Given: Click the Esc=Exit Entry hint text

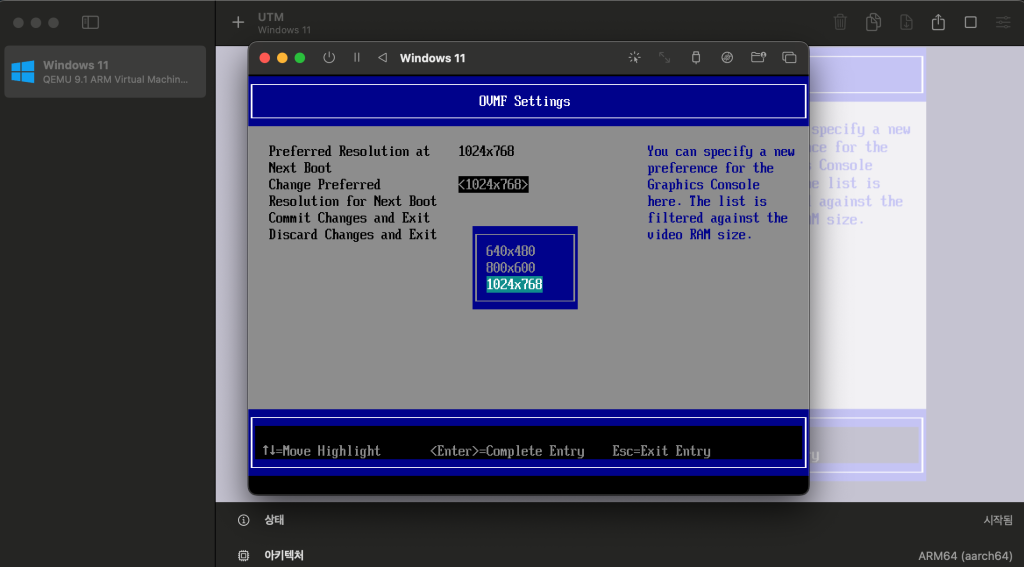Looking at the screenshot, I should (x=661, y=451).
